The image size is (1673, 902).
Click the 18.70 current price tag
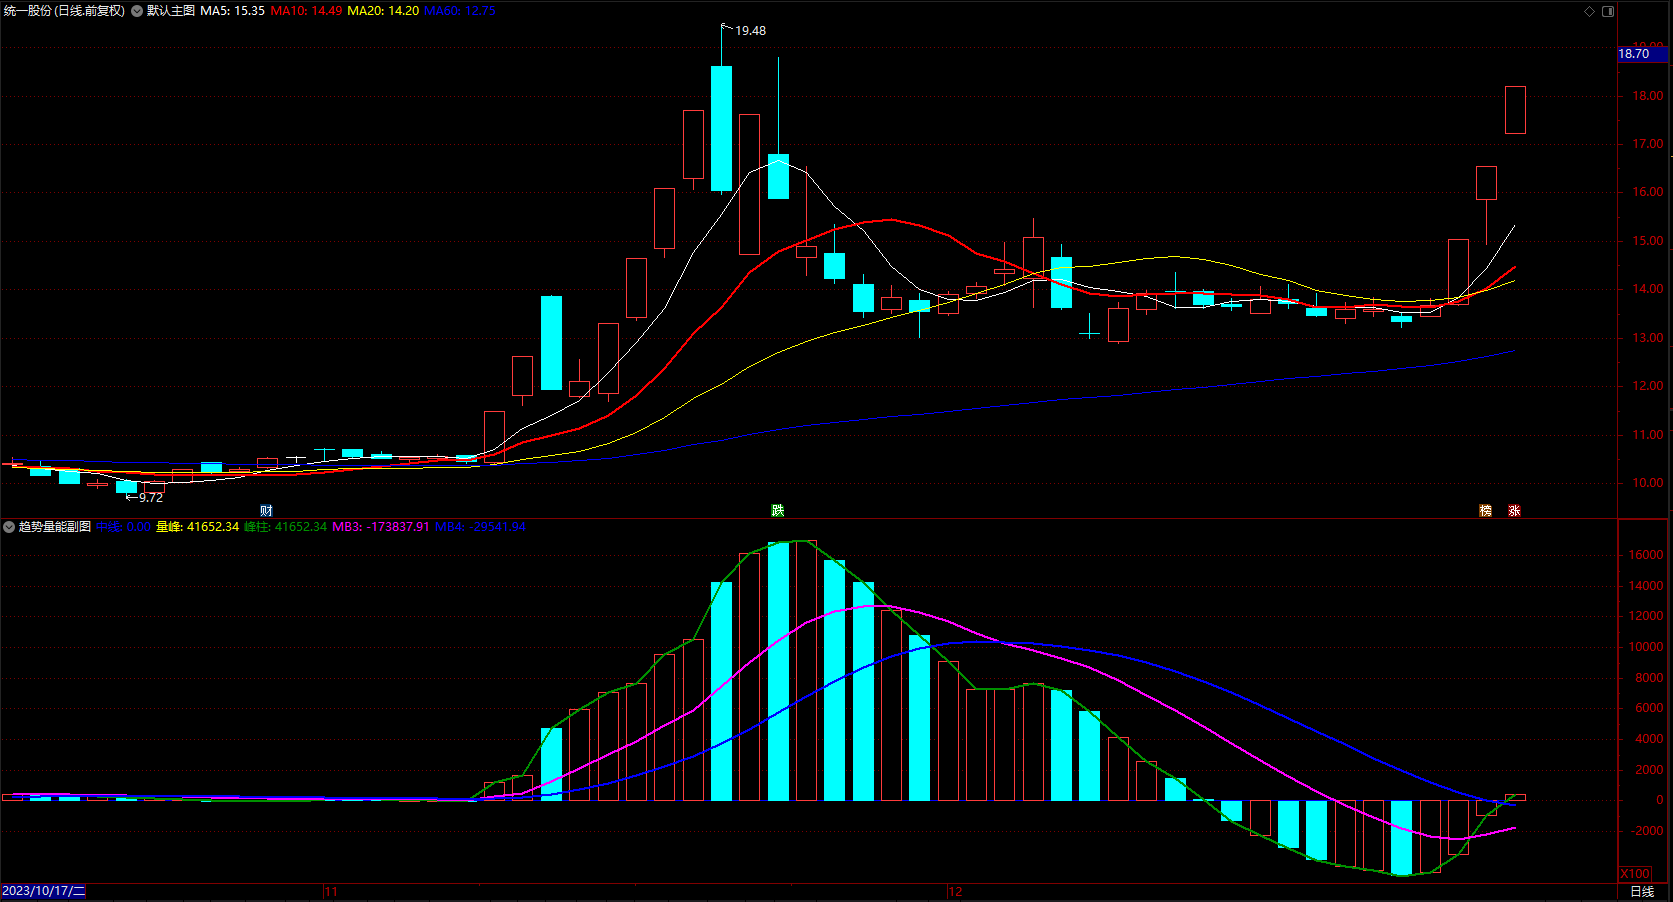[x=1634, y=54]
